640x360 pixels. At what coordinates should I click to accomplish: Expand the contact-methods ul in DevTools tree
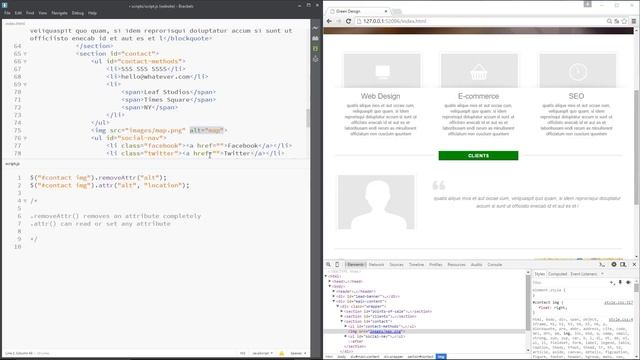coord(345,327)
